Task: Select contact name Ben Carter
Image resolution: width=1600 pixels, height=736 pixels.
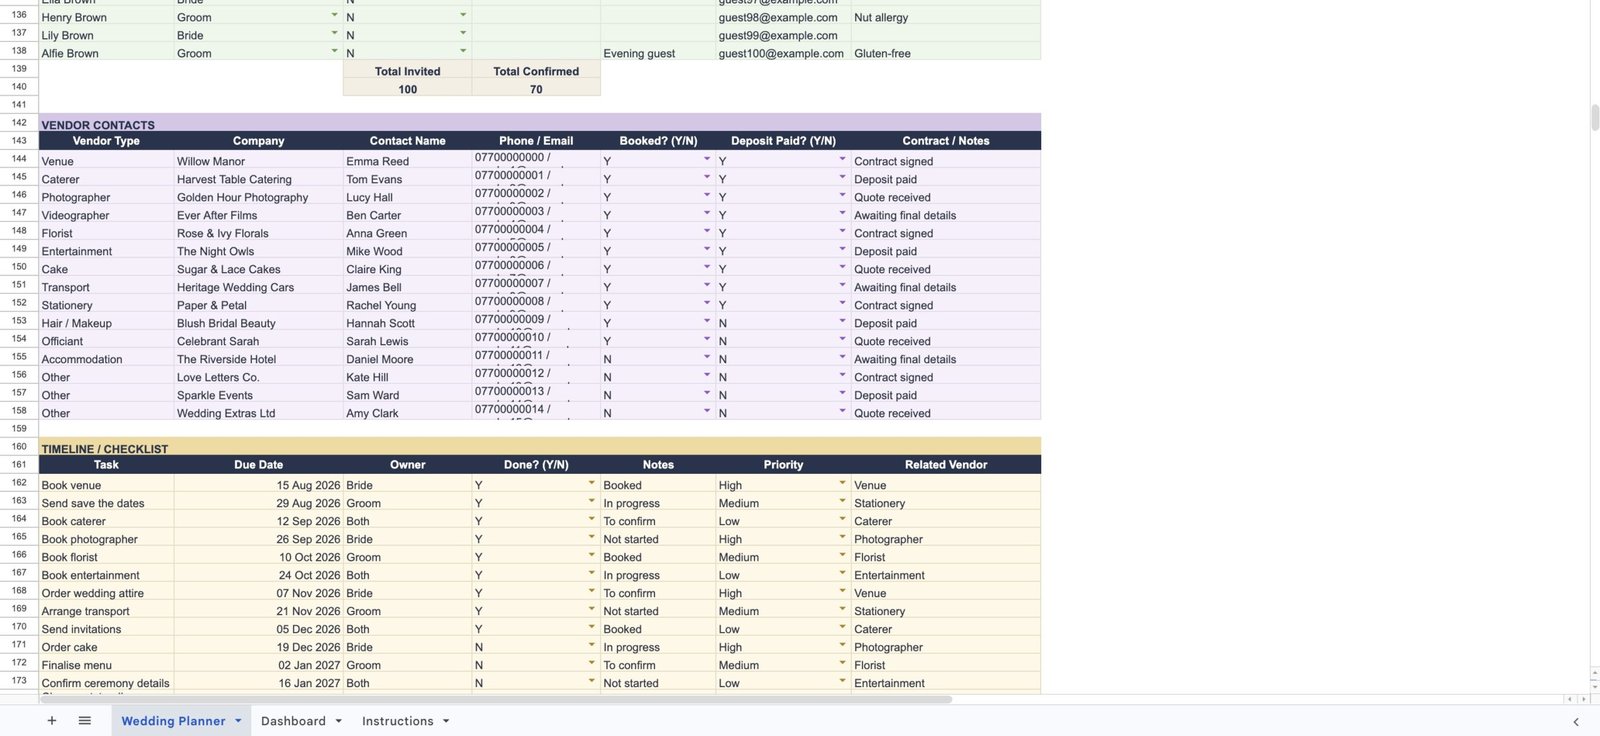Action: pyautogui.click(x=407, y=215)
